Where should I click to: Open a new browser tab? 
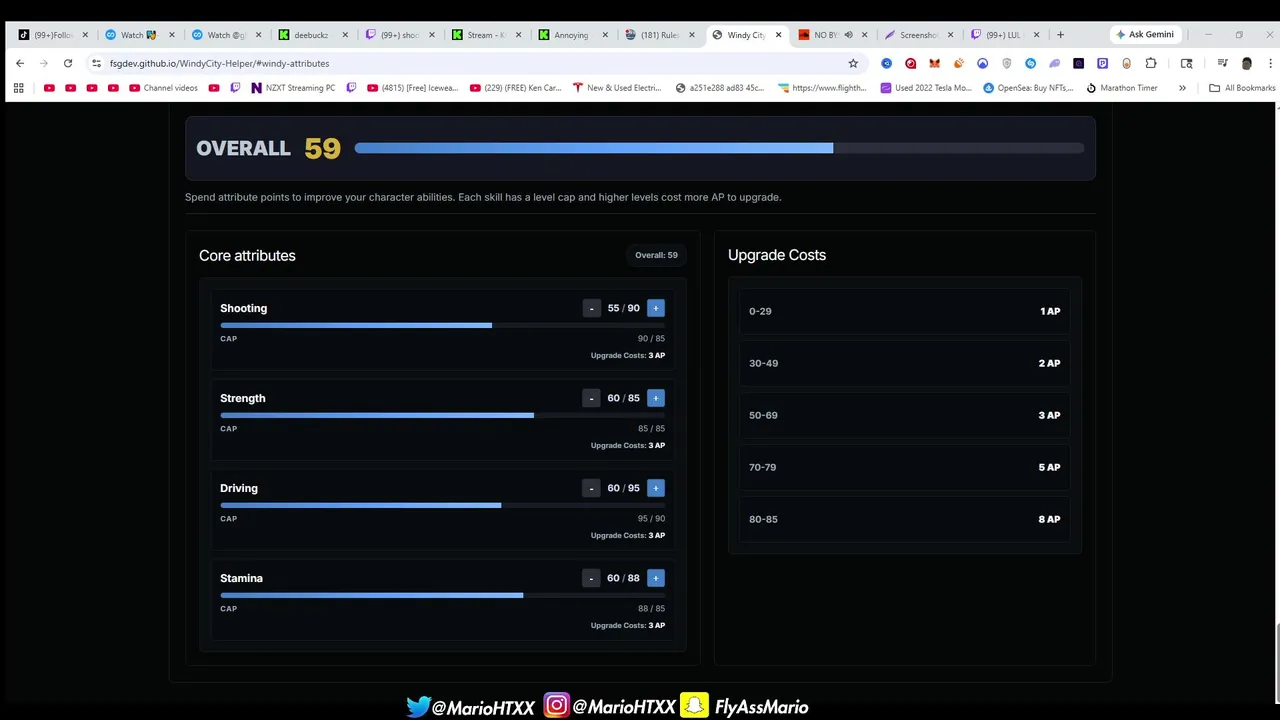click(1060, 35)
